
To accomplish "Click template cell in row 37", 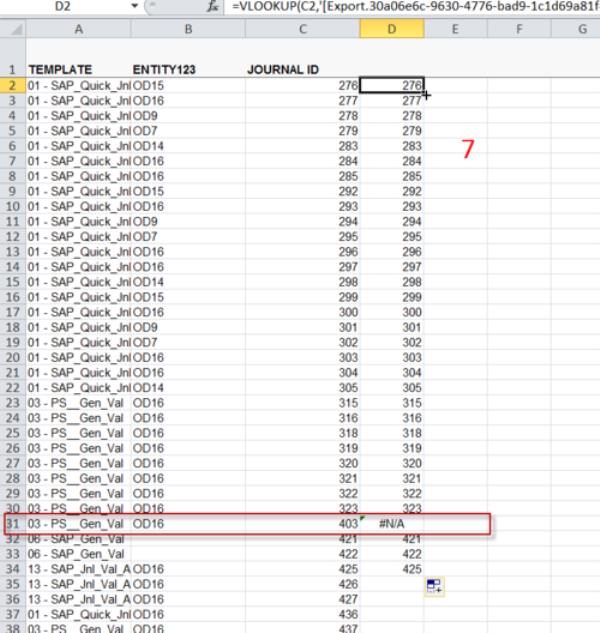I will 78,614.
